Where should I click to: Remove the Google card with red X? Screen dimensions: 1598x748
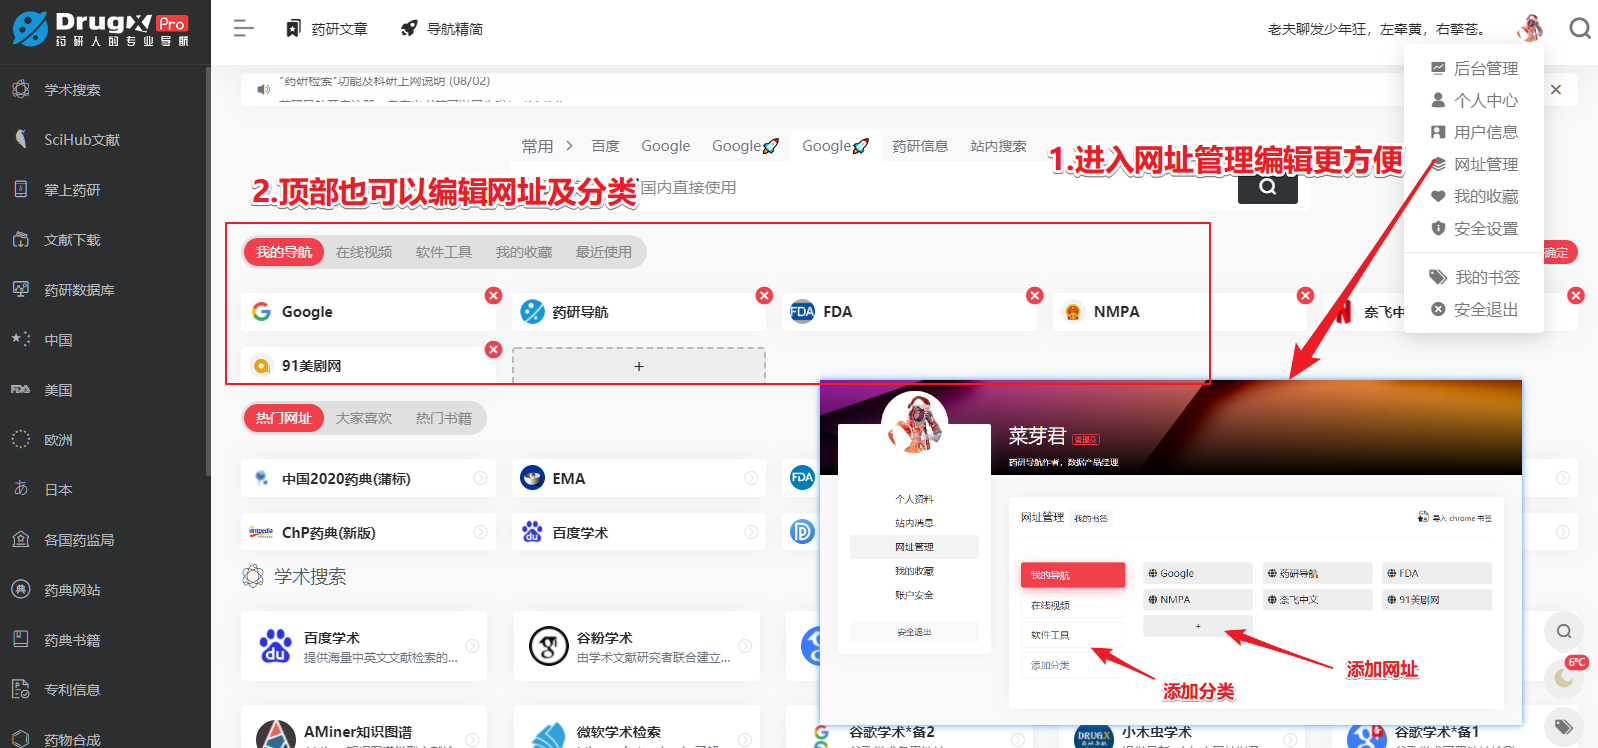493,295
